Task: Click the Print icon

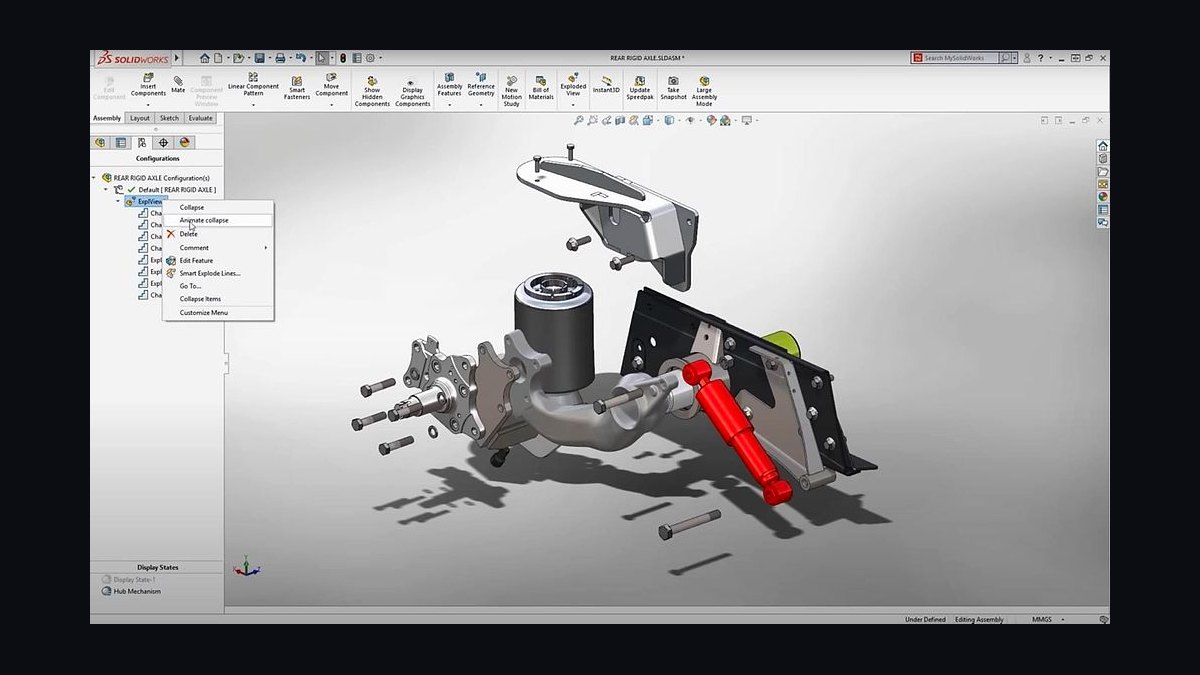Action: point(281,58)
